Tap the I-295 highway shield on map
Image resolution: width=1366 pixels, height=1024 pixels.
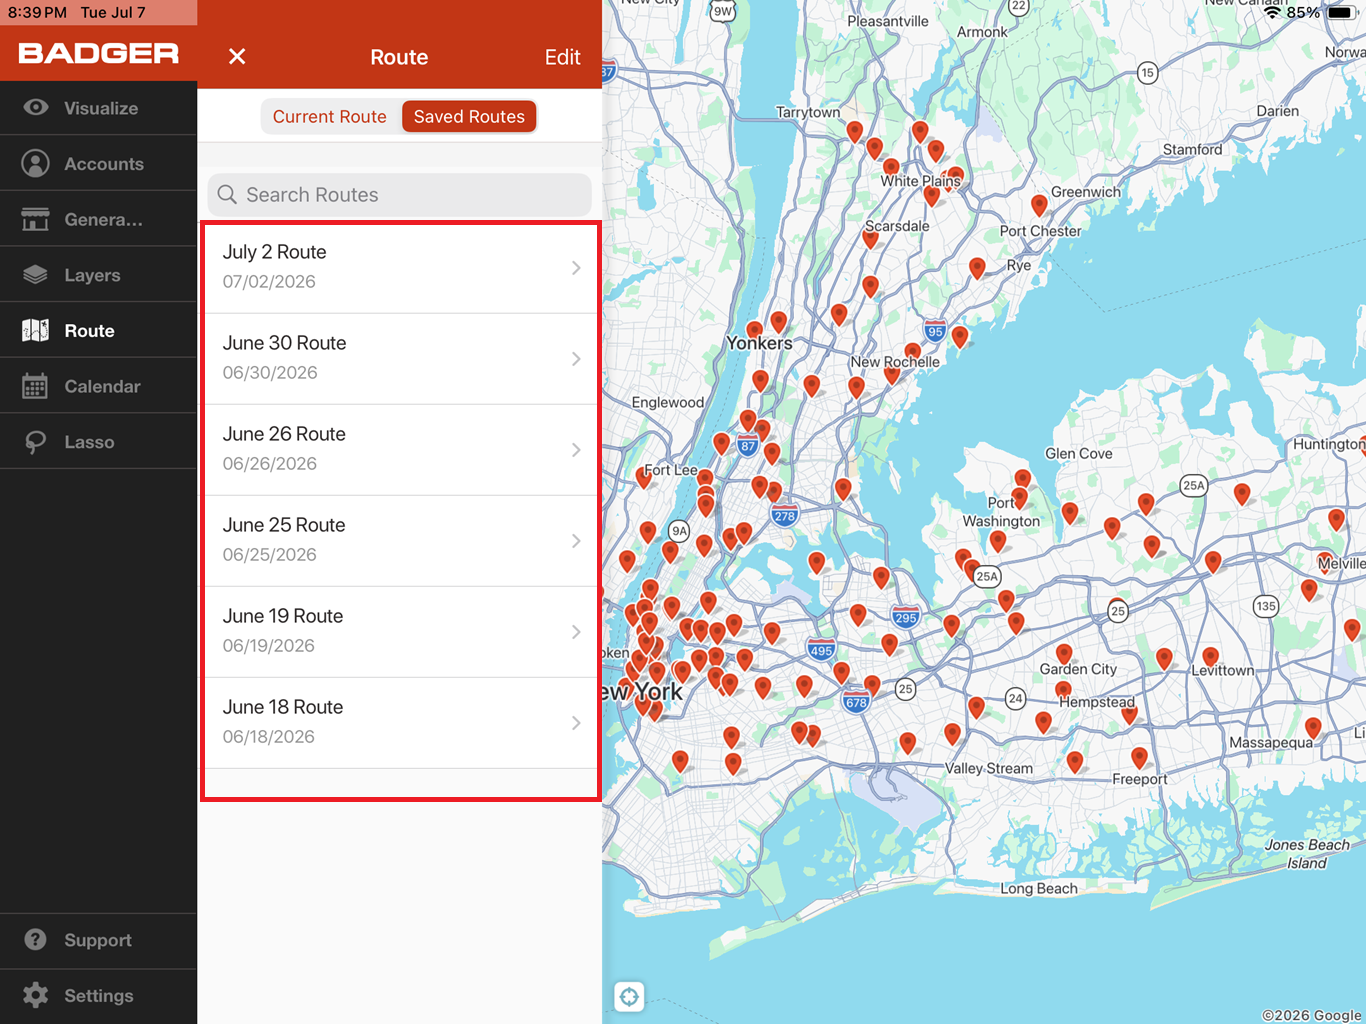point(906,617)
